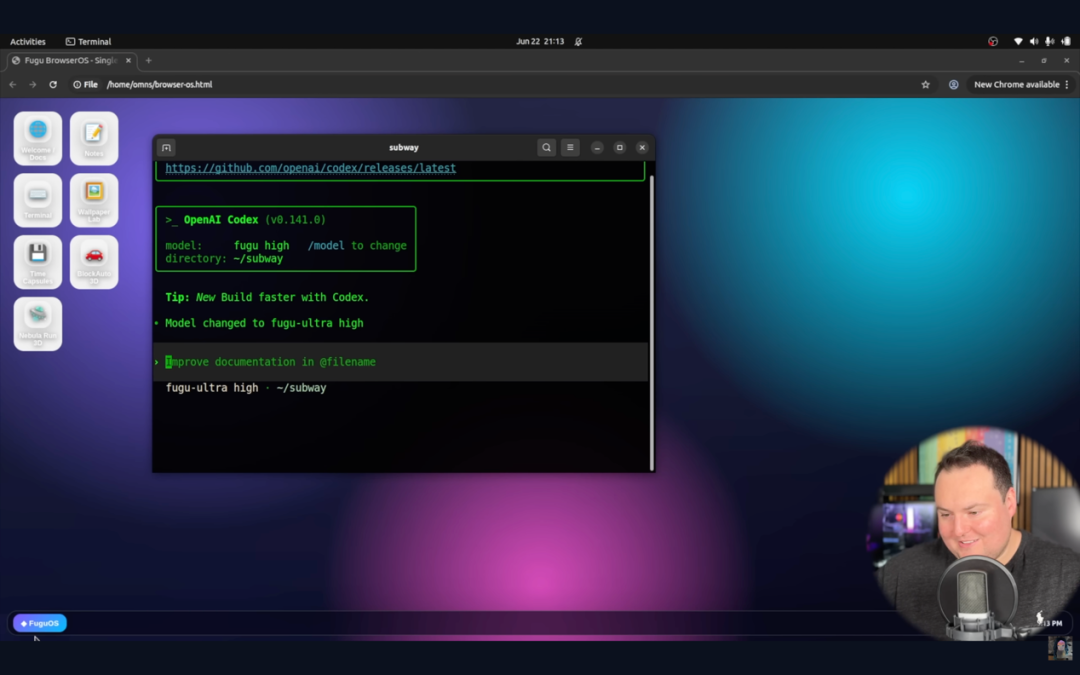Launch the Terminal desktop app icon
Viewport: 1080px width, 675px height.
pyautogui.click(x=38, y=200)
